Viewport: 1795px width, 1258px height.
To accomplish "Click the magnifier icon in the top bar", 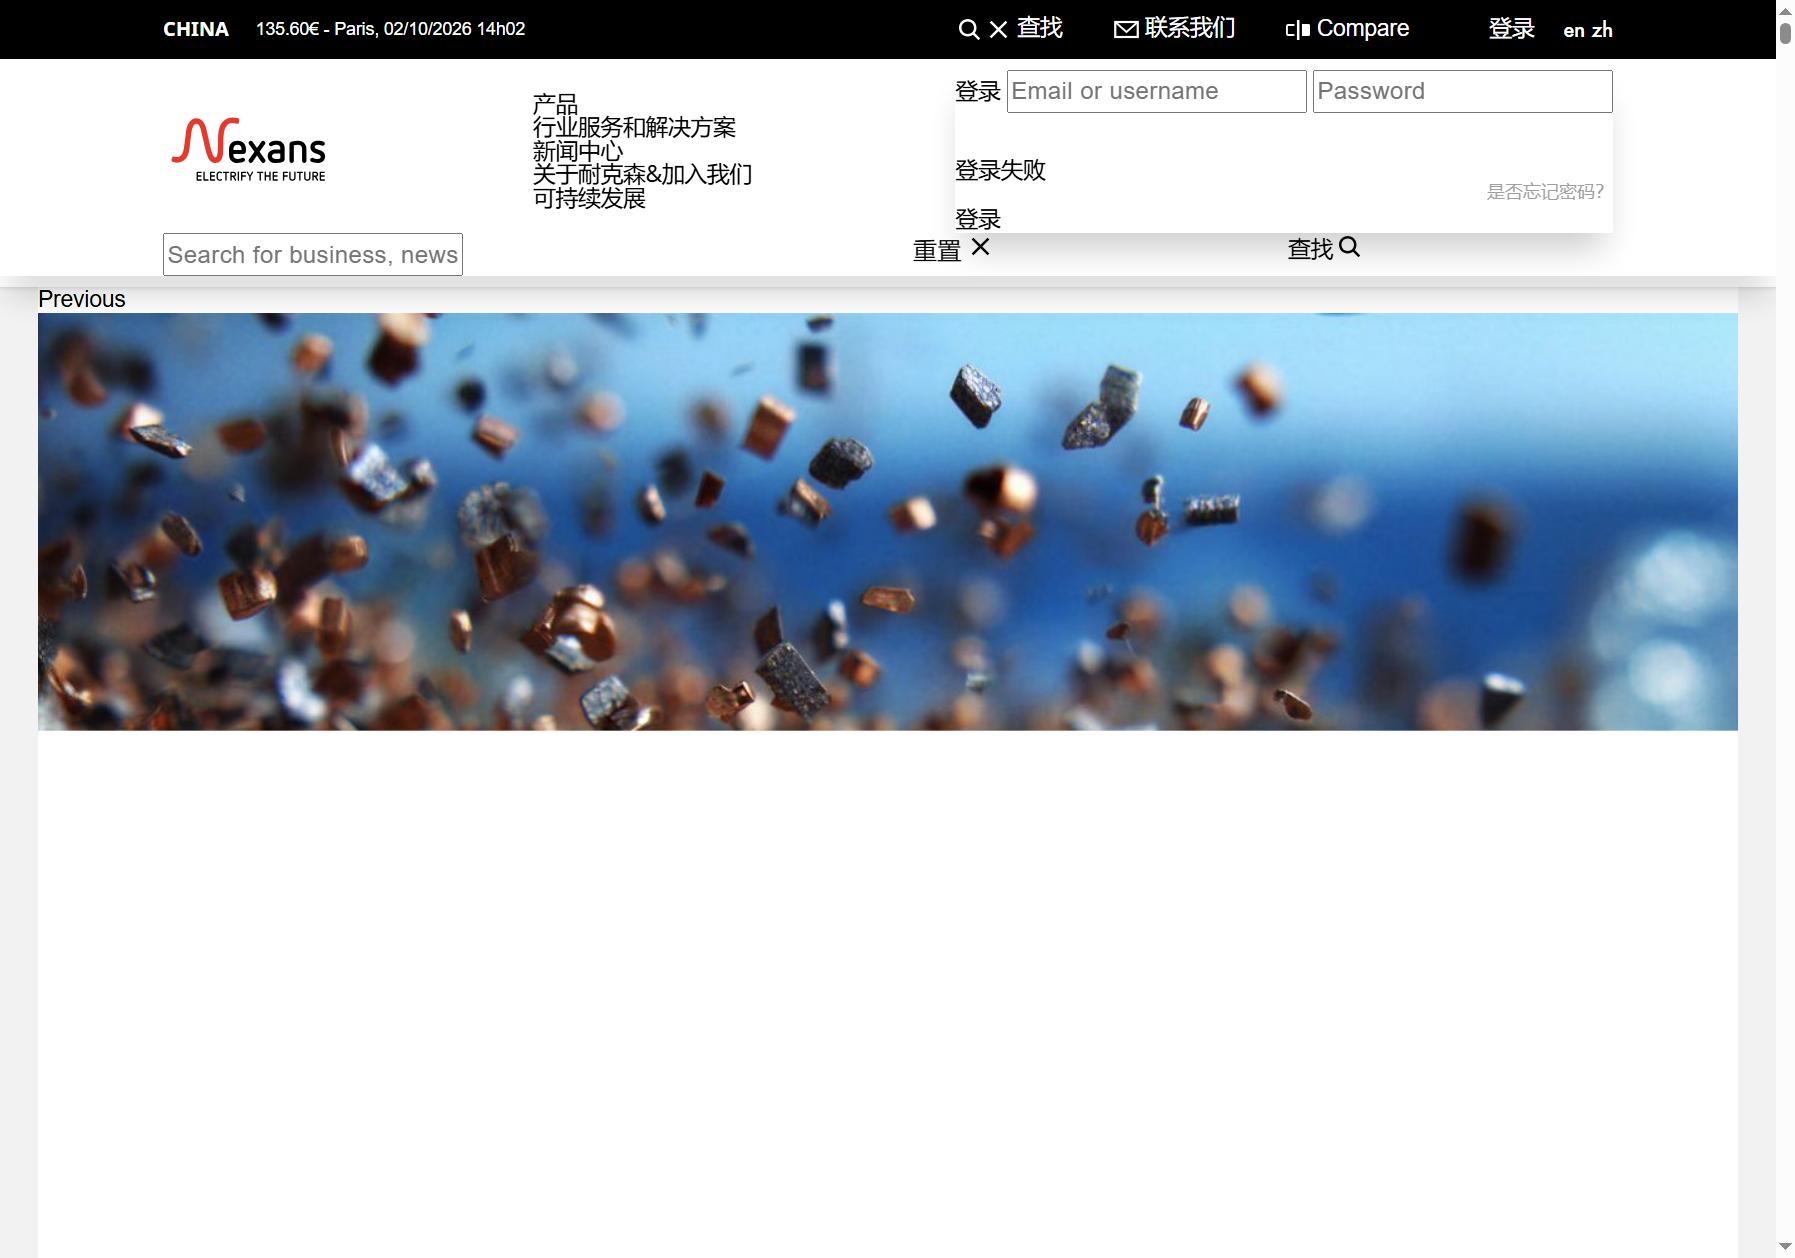I will [x=968, y=30].
